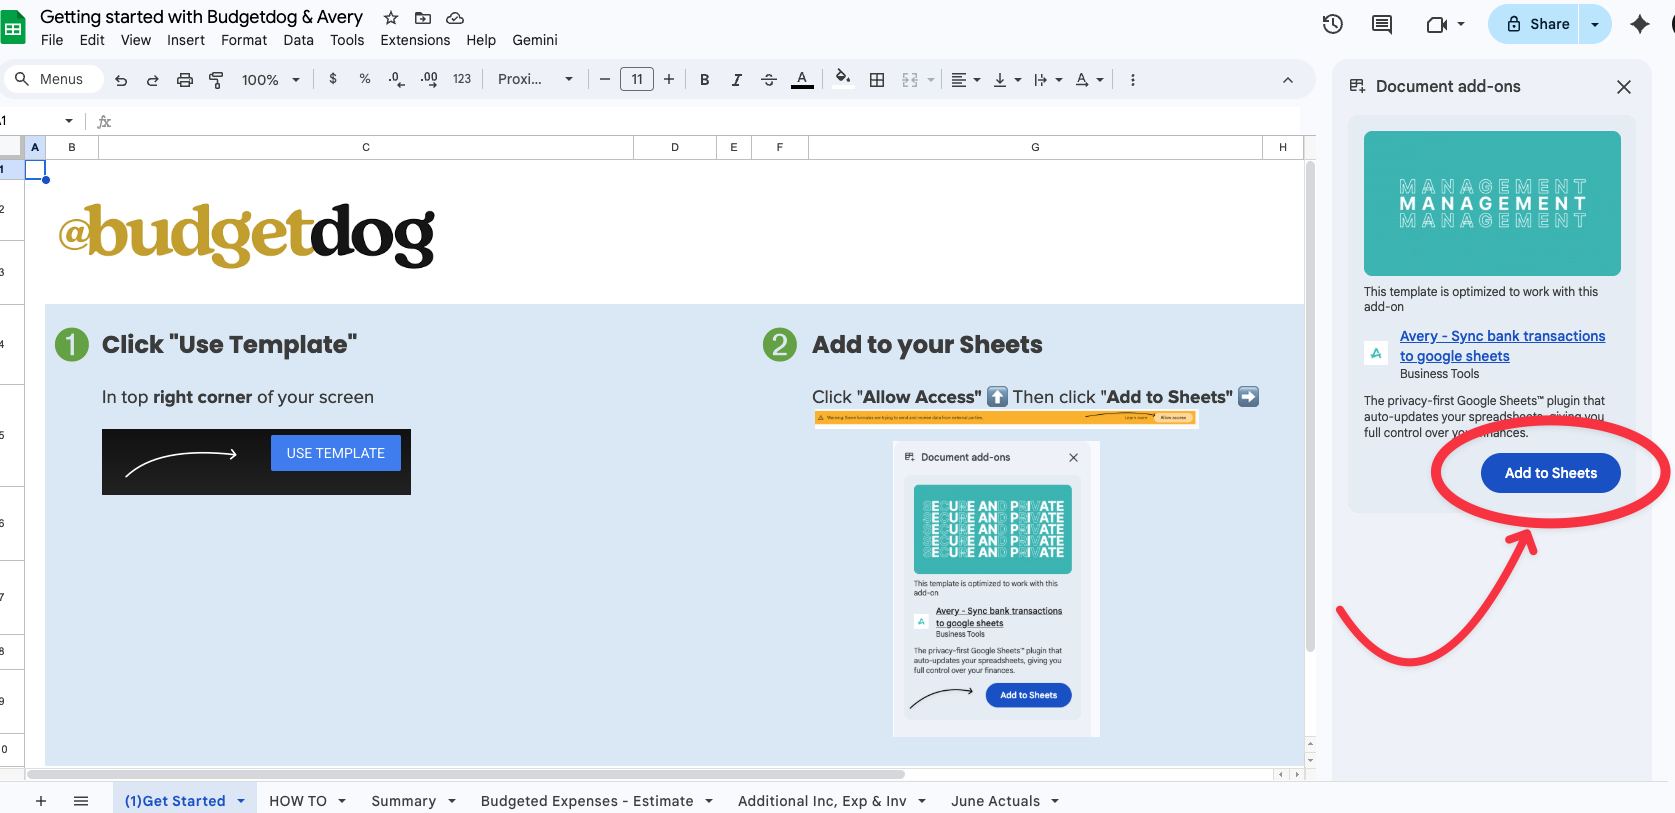Open Gemini sparkle icon at top right

[x=1639, y=24]
